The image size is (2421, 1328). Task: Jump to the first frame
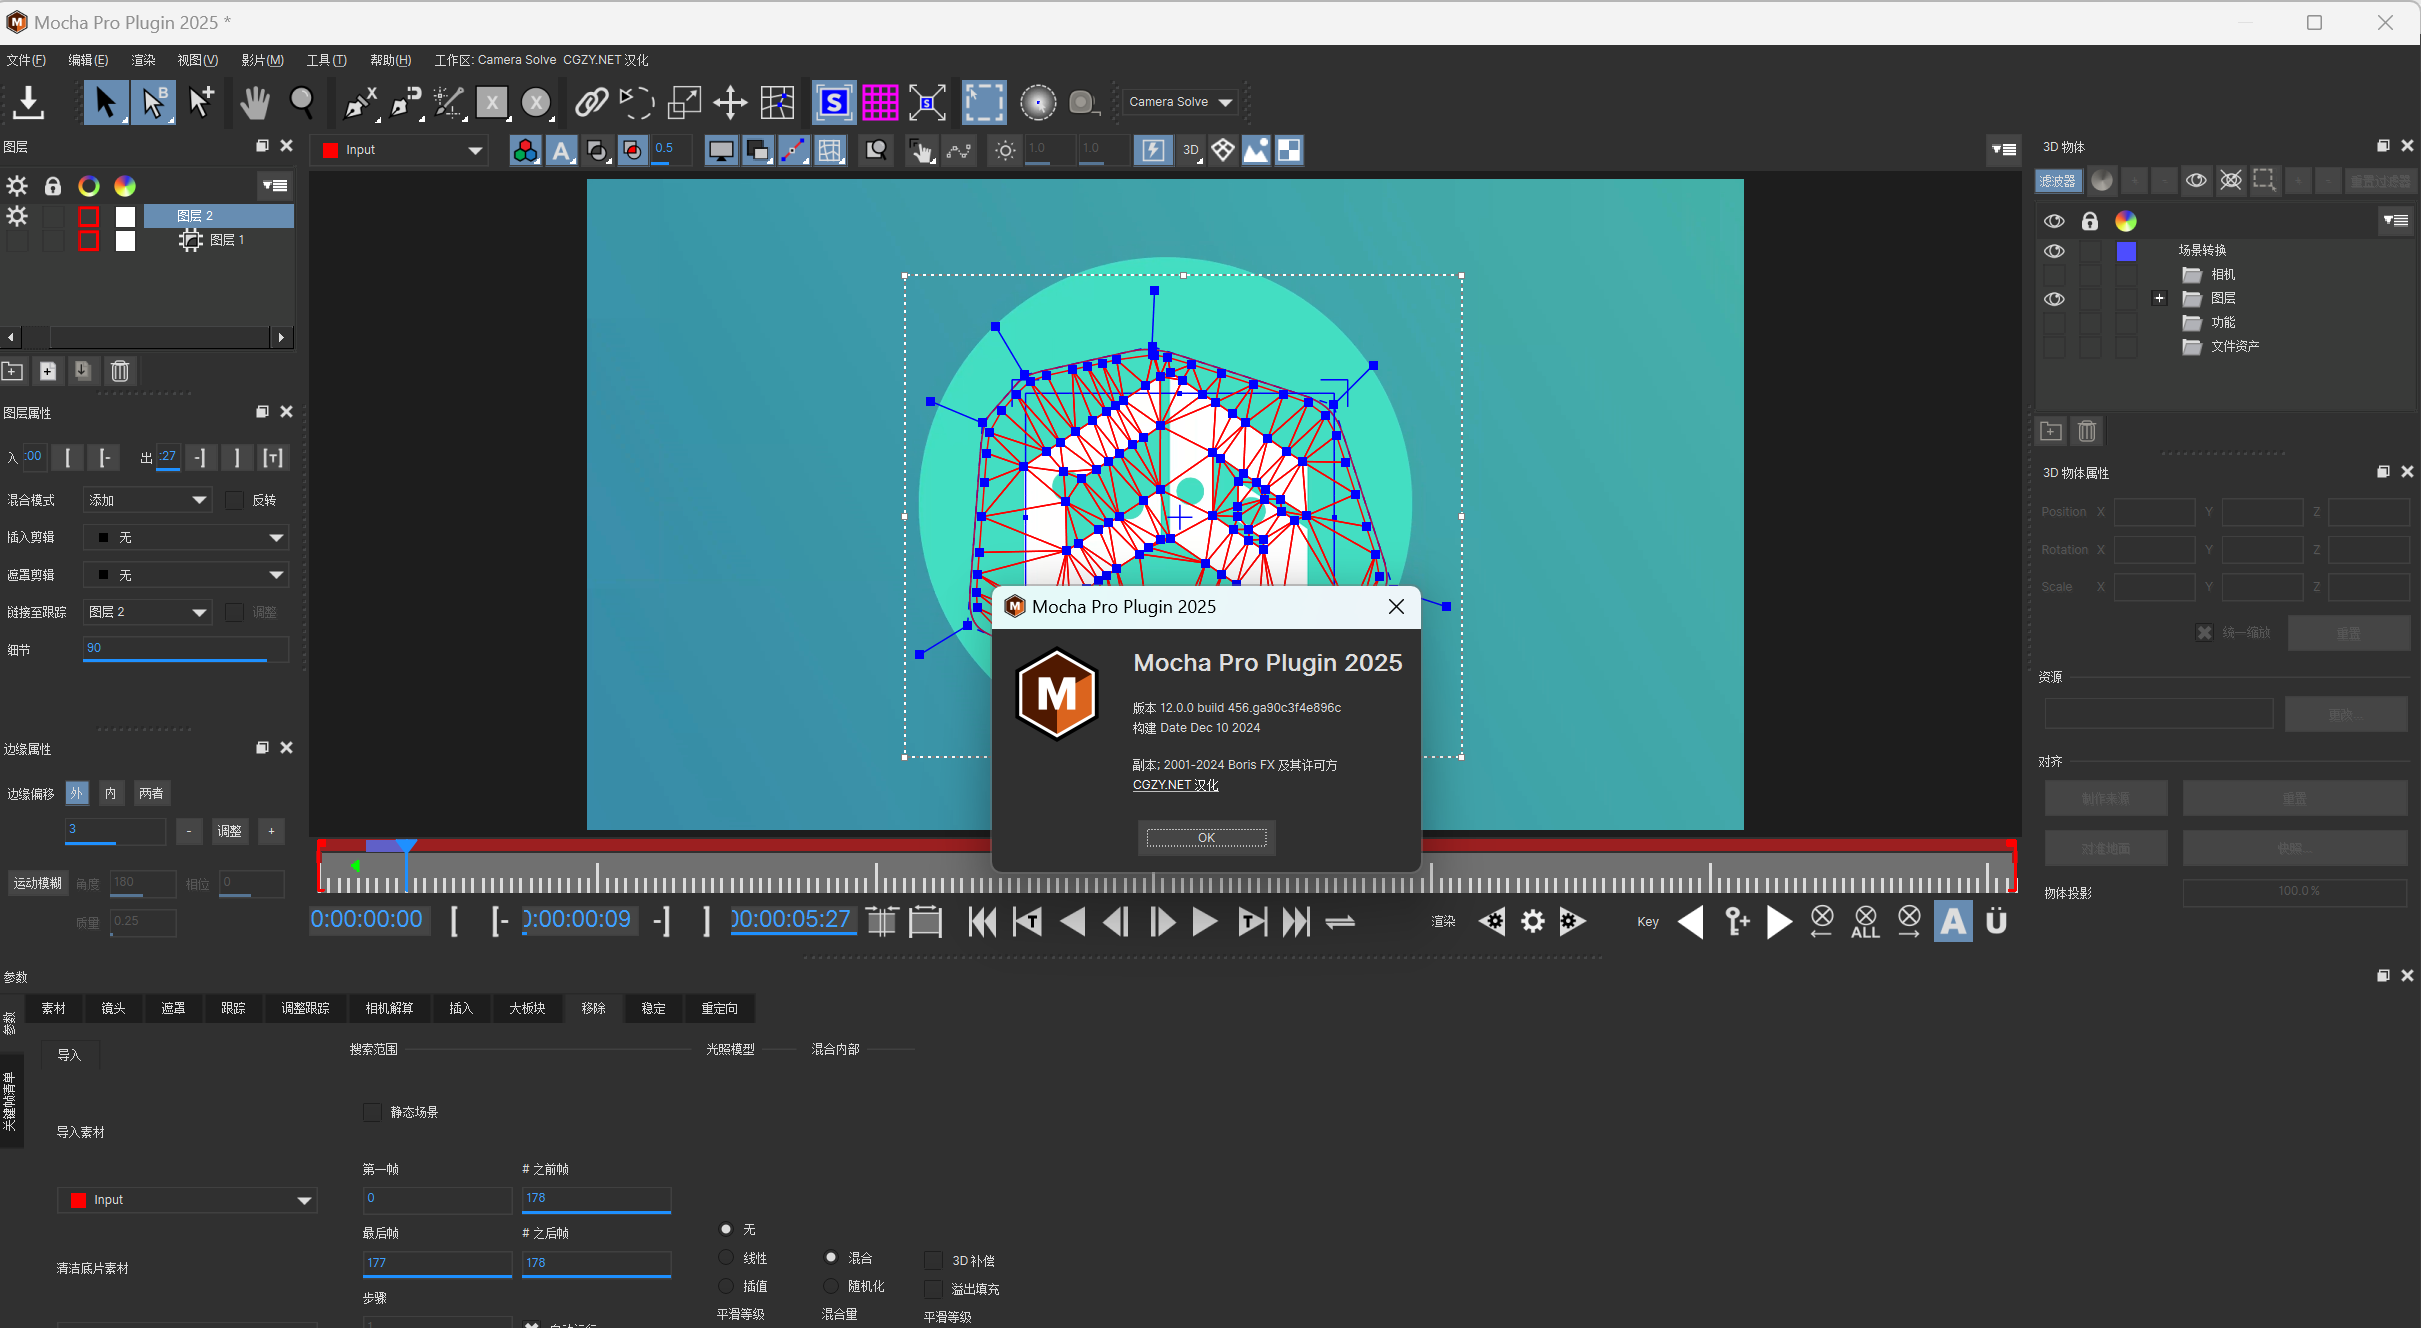[982, 922]
